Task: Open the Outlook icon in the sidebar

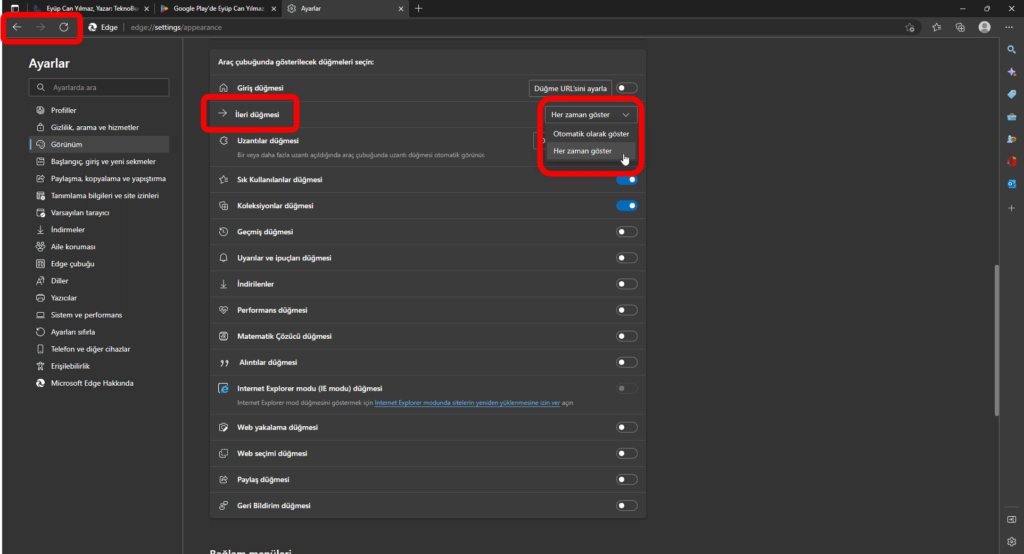Action: tap(1012, 184)
